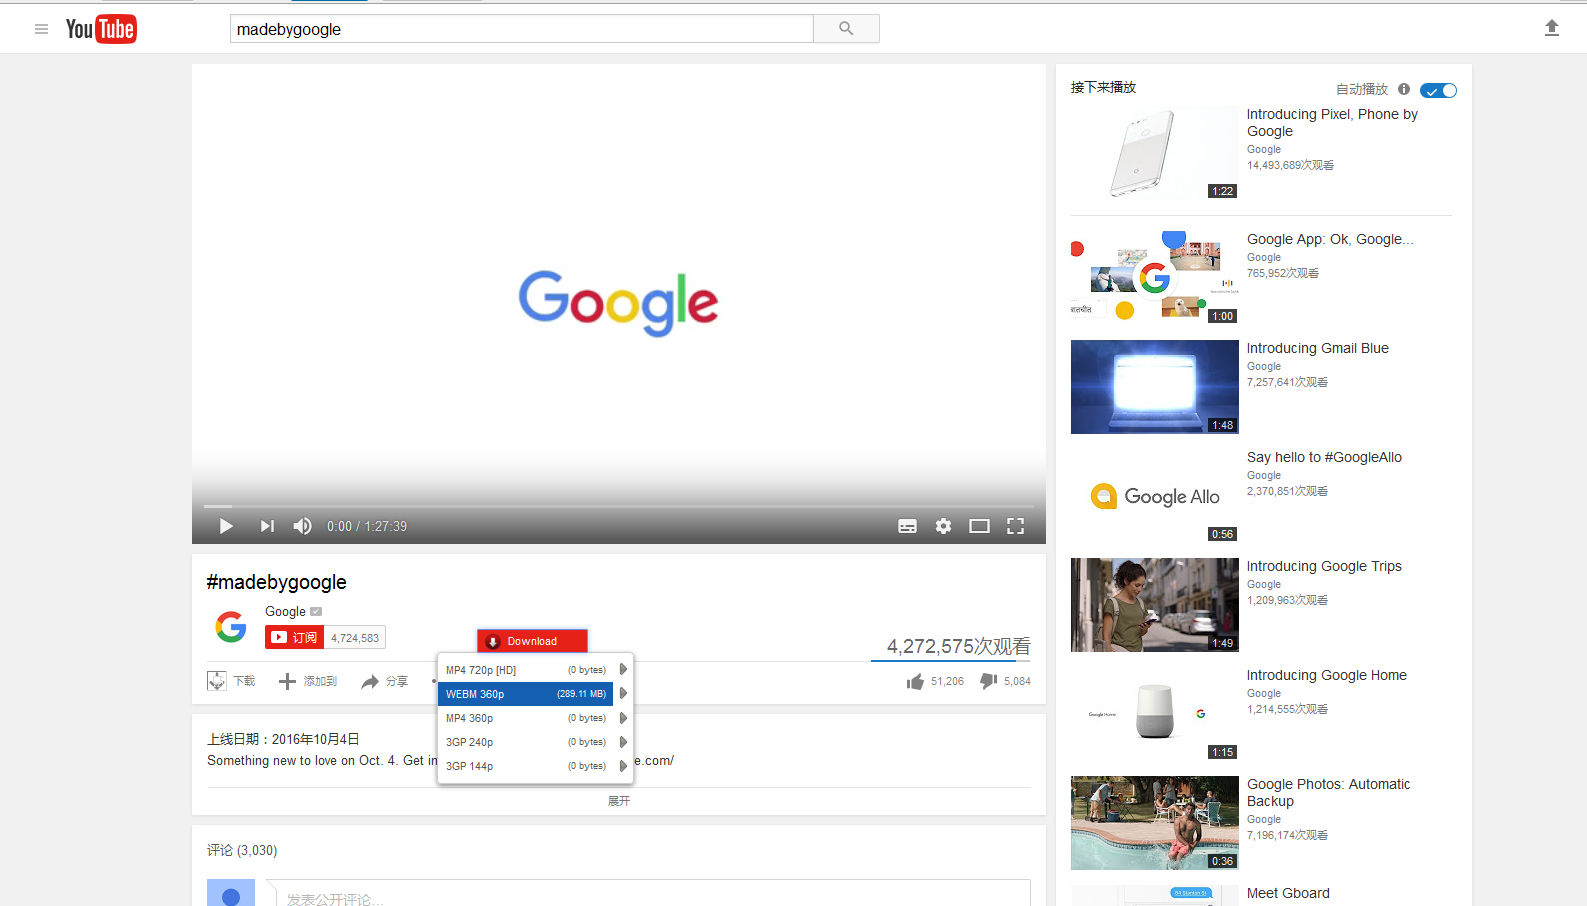Open the hamburger guide menu
The height and width of the screenshot is (906, 1587).
pyautogui.click(x=41, y=29)
